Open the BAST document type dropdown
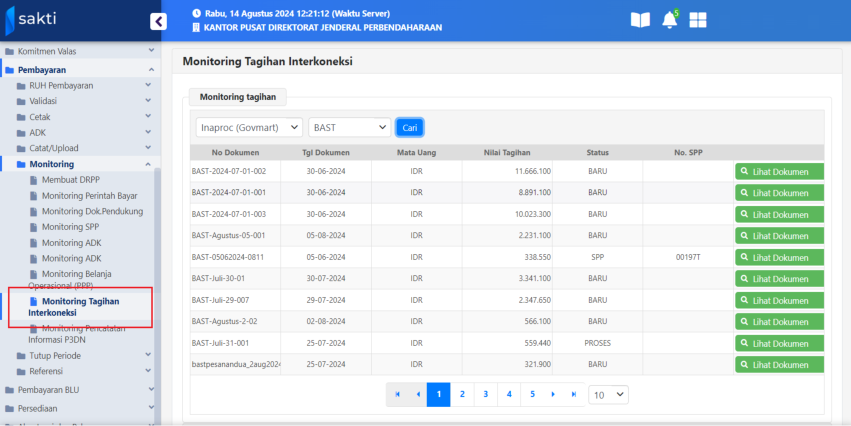The width and height of the screenshot is (851, 426). pos(349,127)
